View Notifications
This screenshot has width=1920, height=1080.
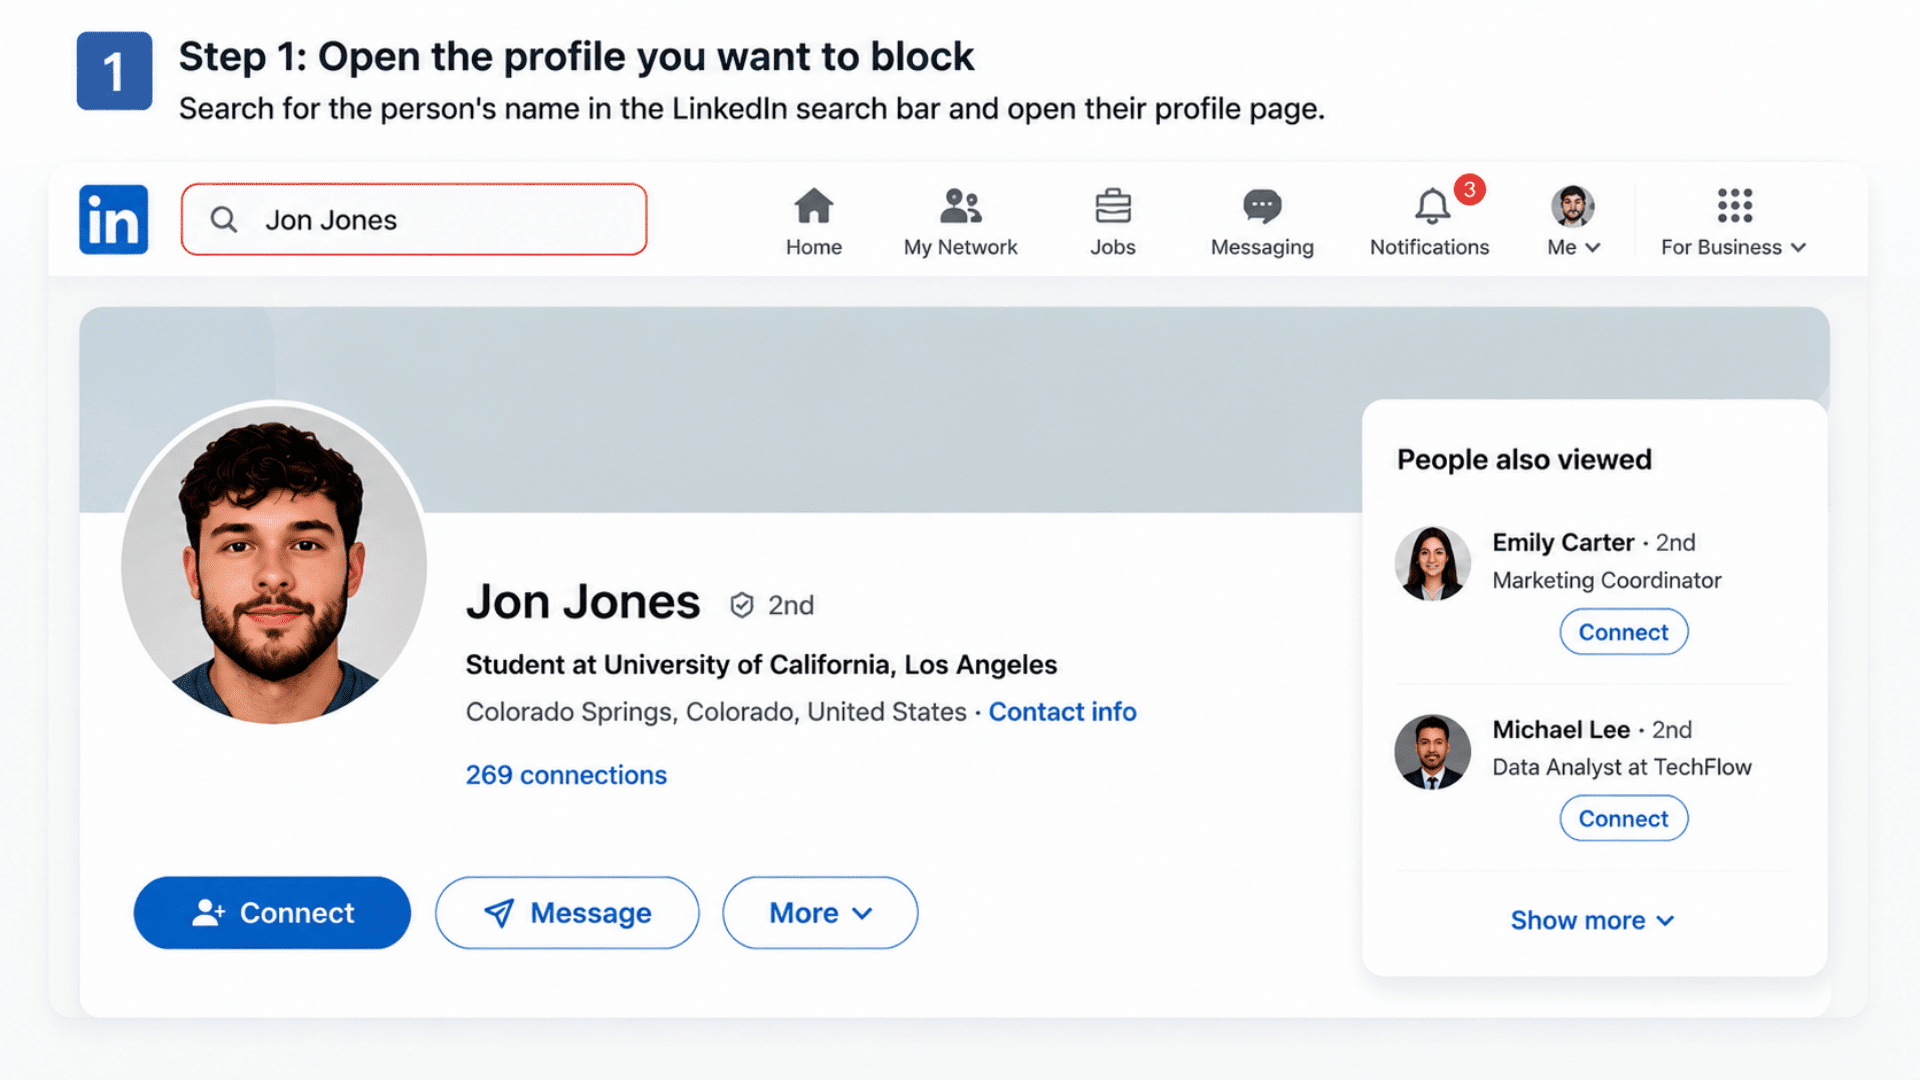coord(1429,222)
